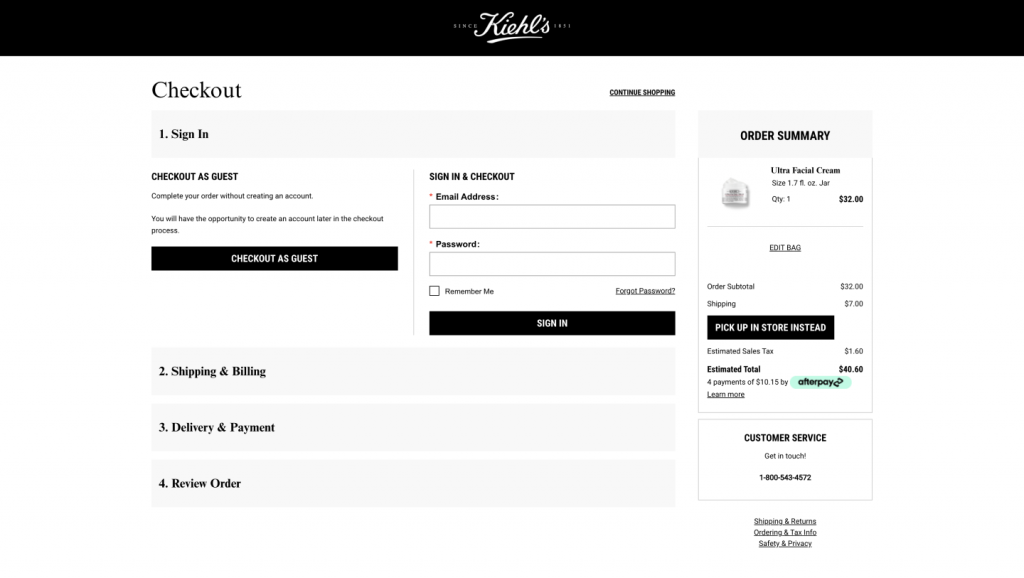Expand the Shipping & Billing section
The height and width of the screenshot is (578, 1024).
pos(413,371)
